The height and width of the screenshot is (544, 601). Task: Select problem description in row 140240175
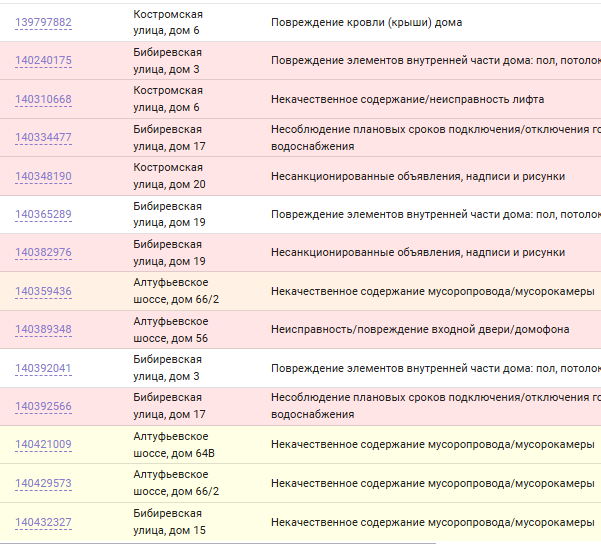tap(436, 61)
